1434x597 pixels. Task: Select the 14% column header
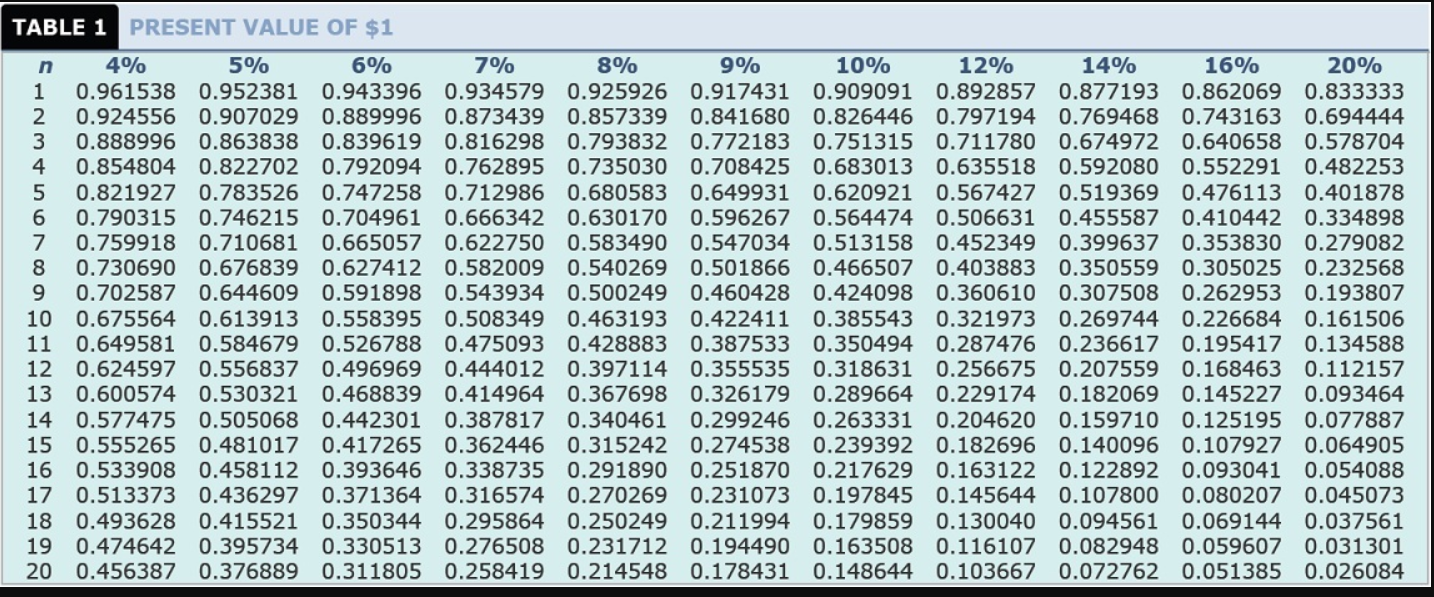click(1109, 66)
